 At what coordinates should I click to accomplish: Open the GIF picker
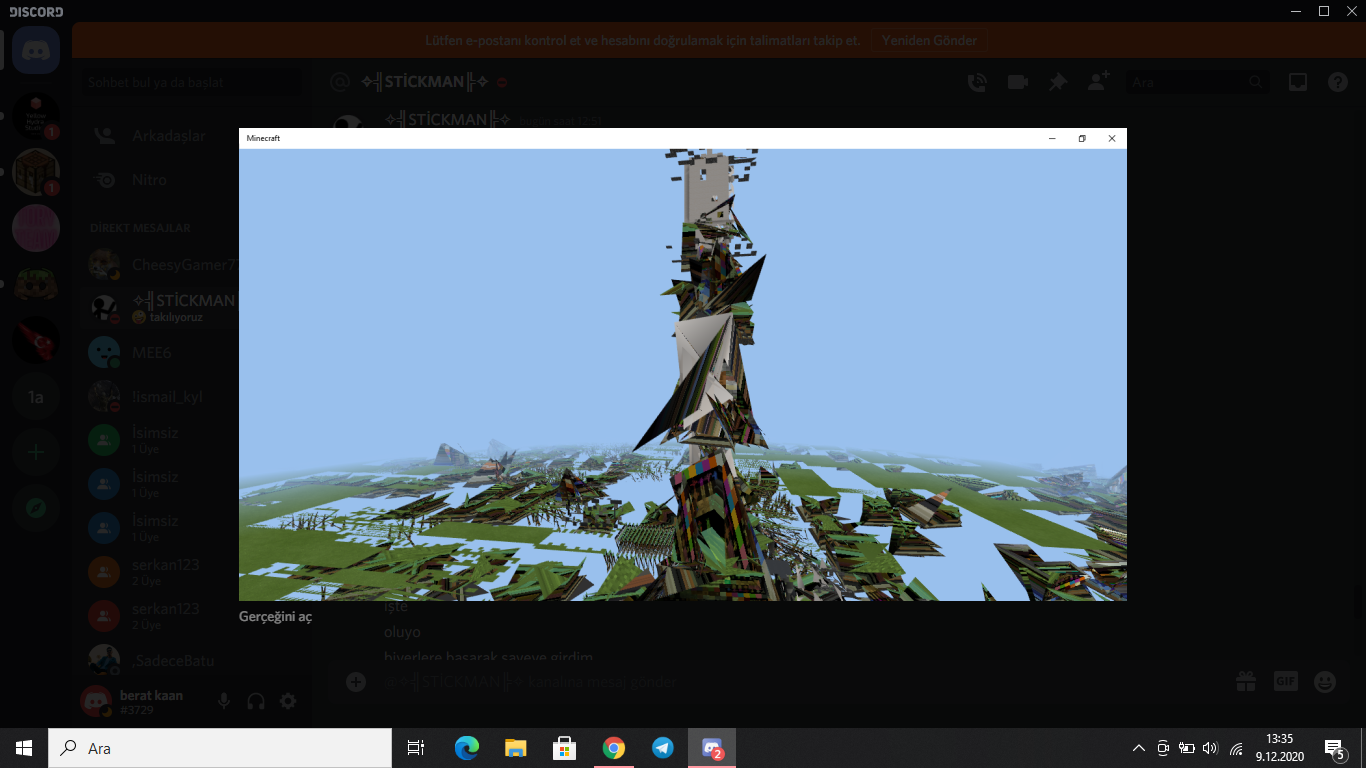(x=1285, y=682)
